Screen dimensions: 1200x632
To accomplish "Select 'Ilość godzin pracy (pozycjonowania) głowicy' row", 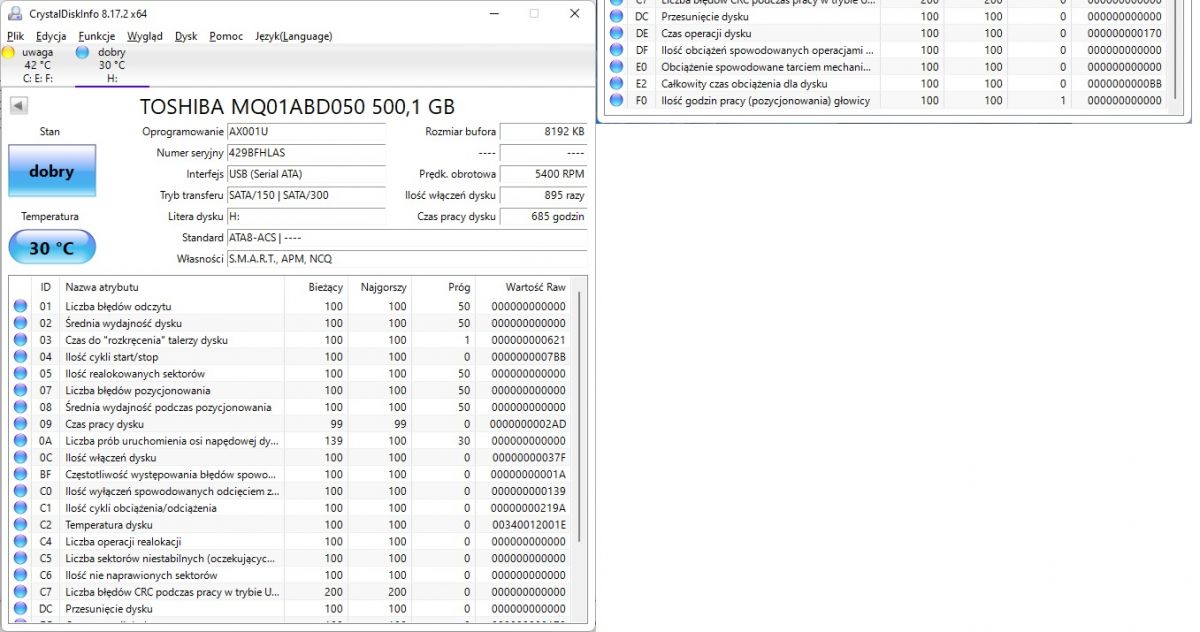I will (x=885, y=101).
